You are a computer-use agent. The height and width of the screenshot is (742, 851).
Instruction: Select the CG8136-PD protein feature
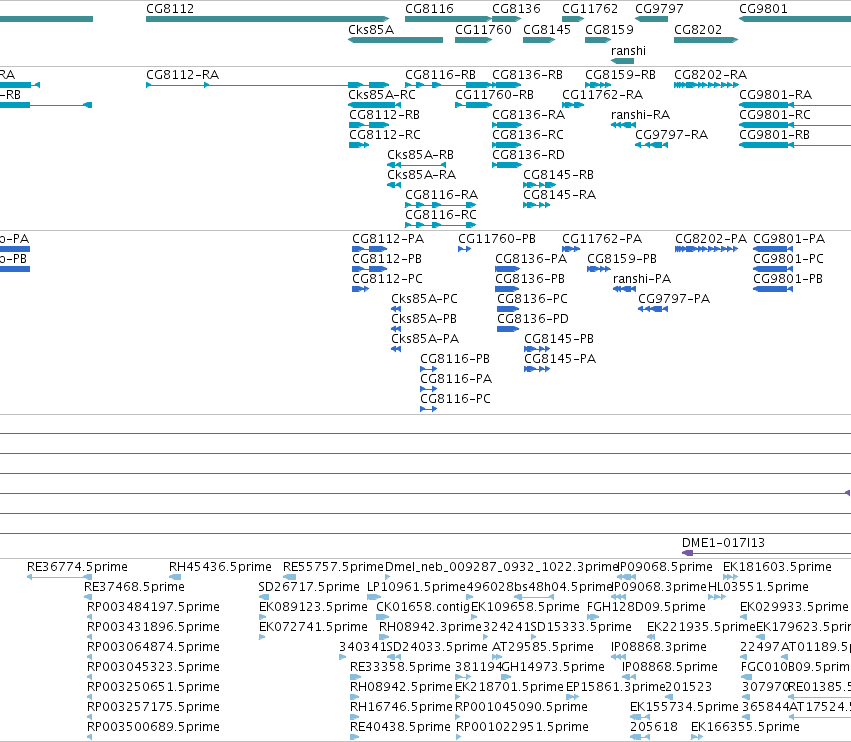click(508, 329)
